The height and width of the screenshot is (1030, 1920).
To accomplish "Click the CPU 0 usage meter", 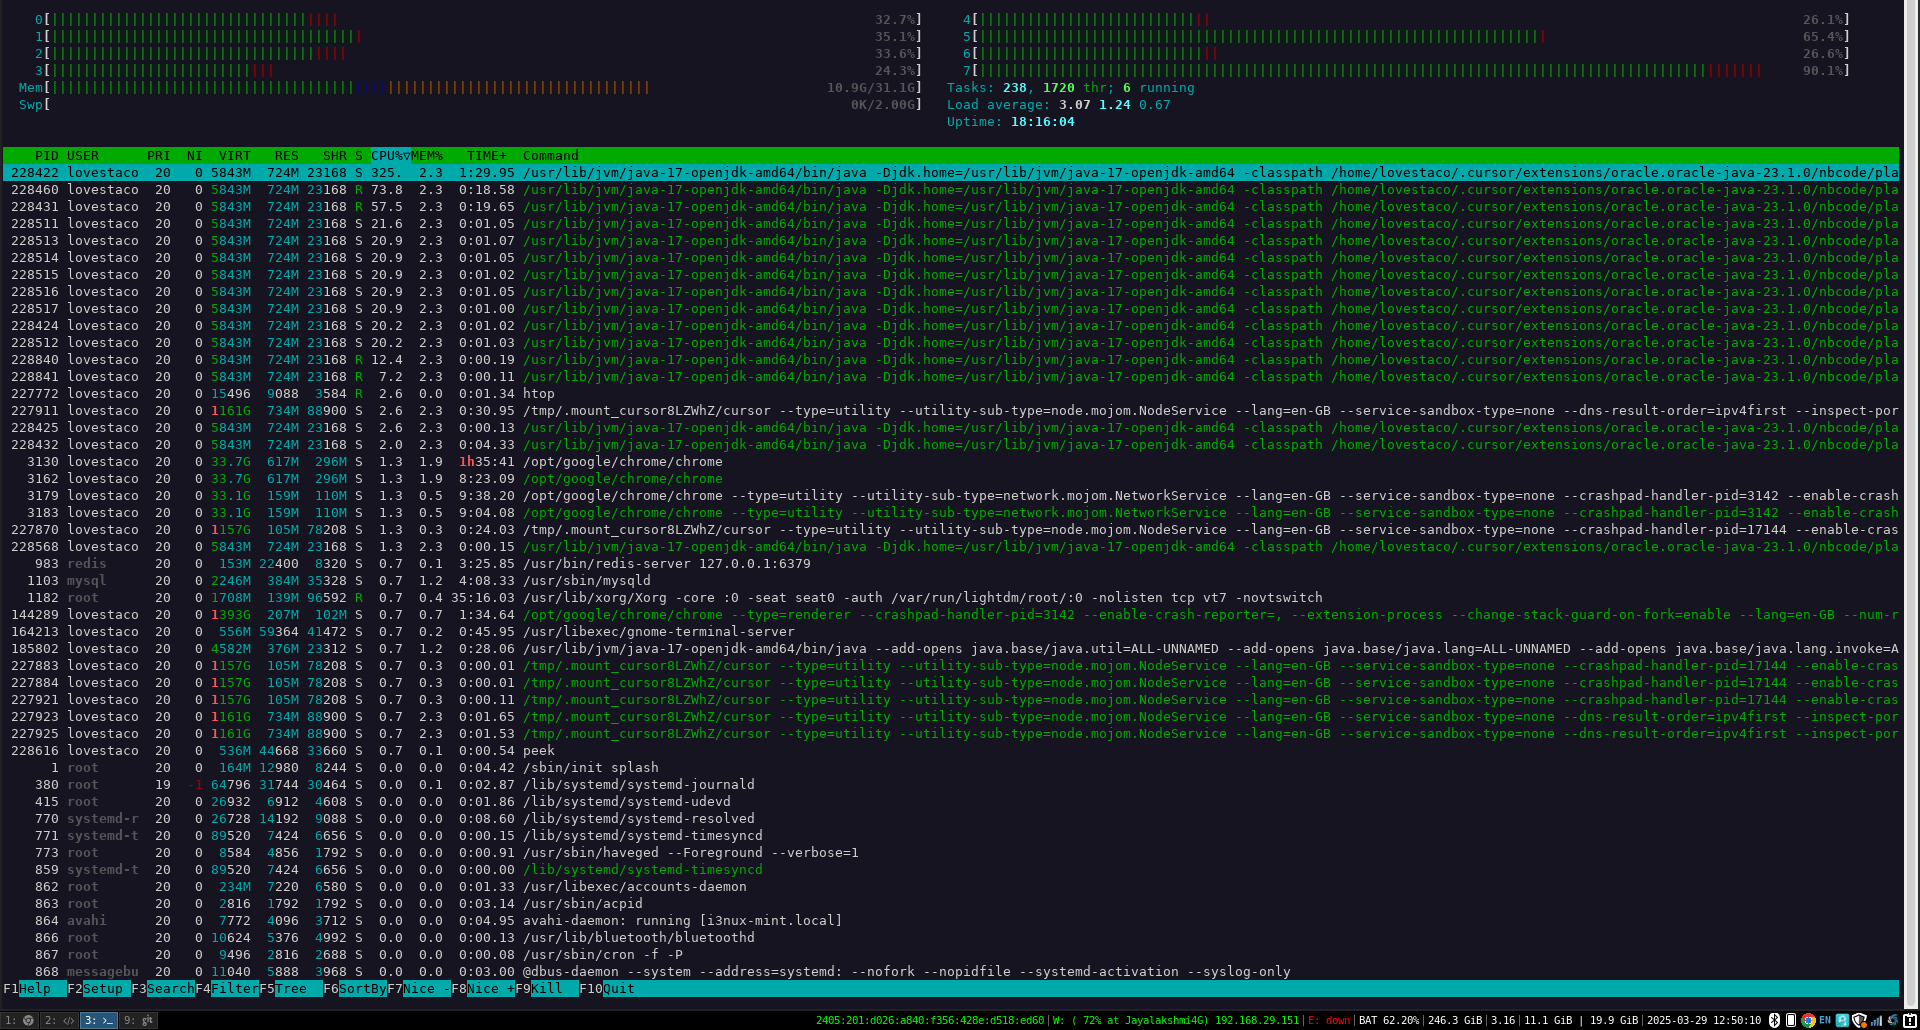I will [x=478, y=20].
